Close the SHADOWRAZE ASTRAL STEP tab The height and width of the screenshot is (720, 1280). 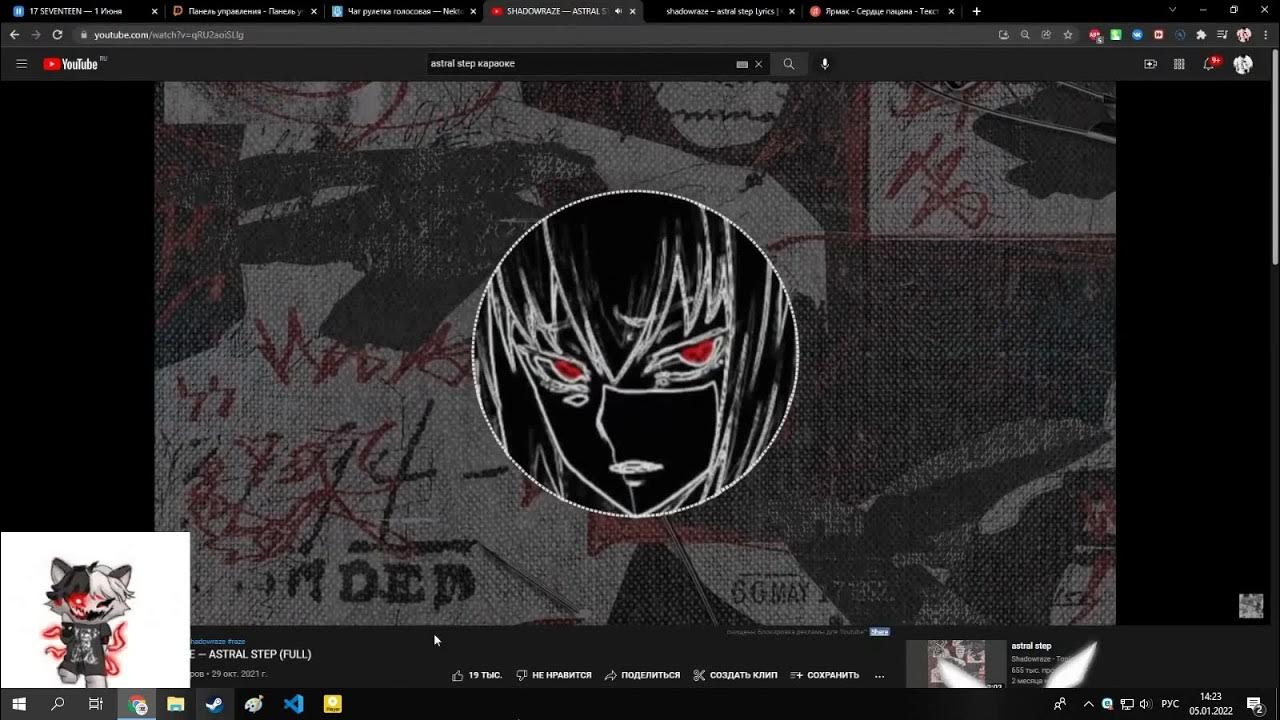click(x=633, y=11)
